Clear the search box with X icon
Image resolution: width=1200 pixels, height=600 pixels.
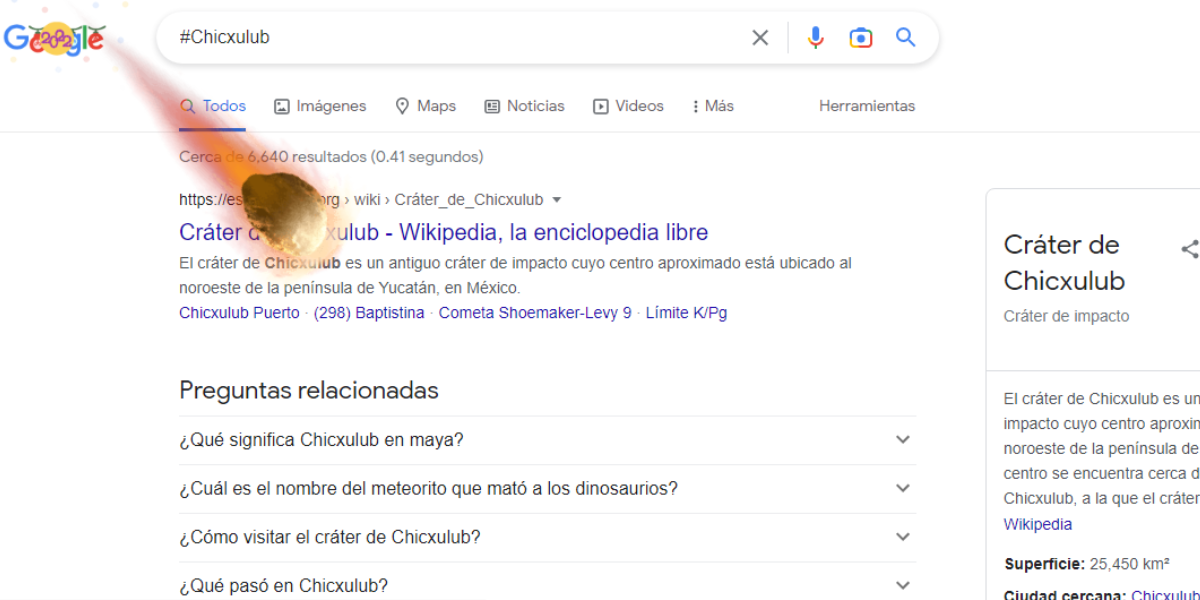(x=760, y=38)
